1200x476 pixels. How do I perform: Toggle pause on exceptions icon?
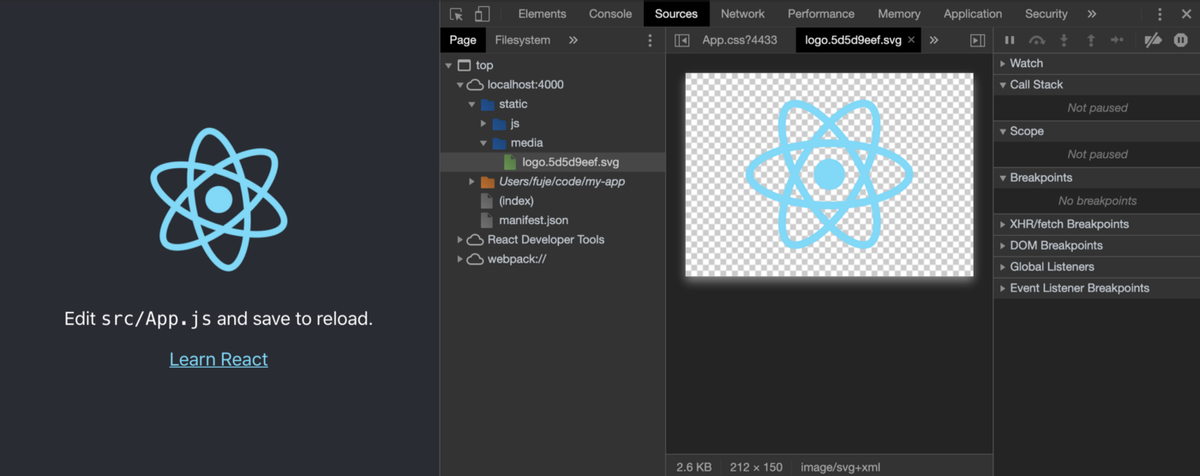(1181, 40)
